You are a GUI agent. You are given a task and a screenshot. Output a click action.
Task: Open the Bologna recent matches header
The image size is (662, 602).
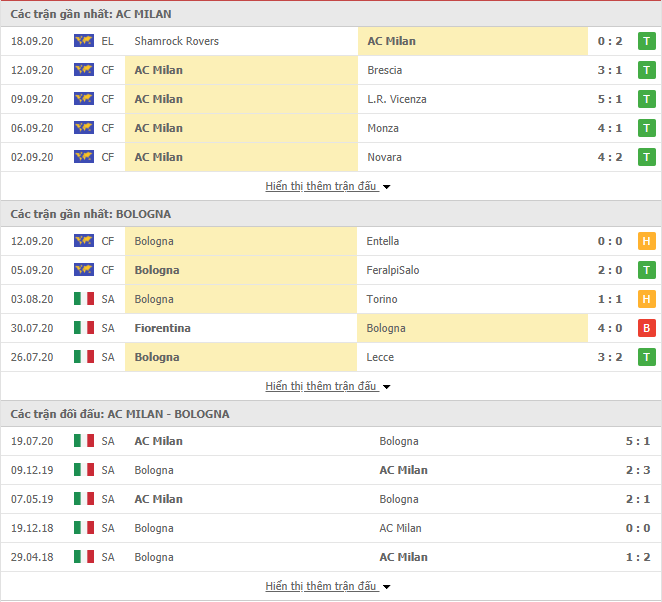tap(91, 214)
